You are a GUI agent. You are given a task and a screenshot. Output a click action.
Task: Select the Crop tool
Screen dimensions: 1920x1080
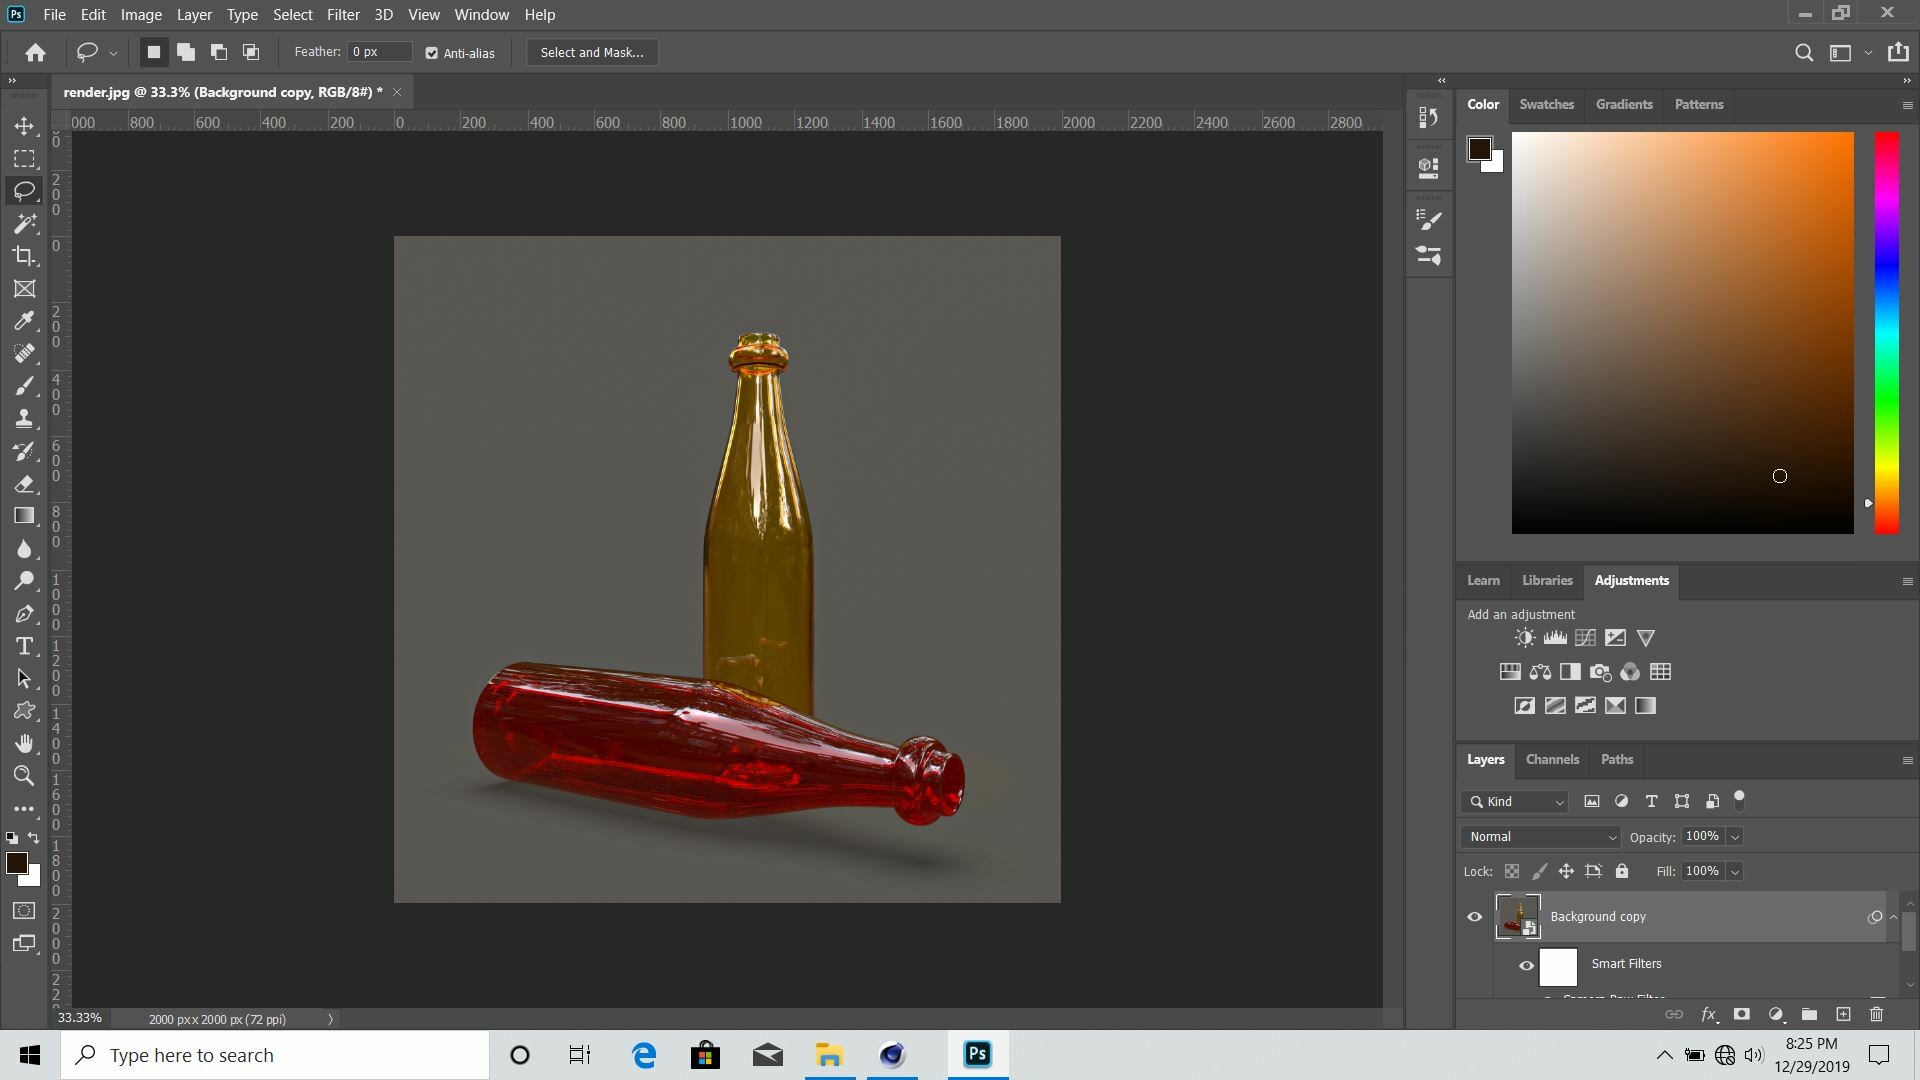[x=24, y=256]
